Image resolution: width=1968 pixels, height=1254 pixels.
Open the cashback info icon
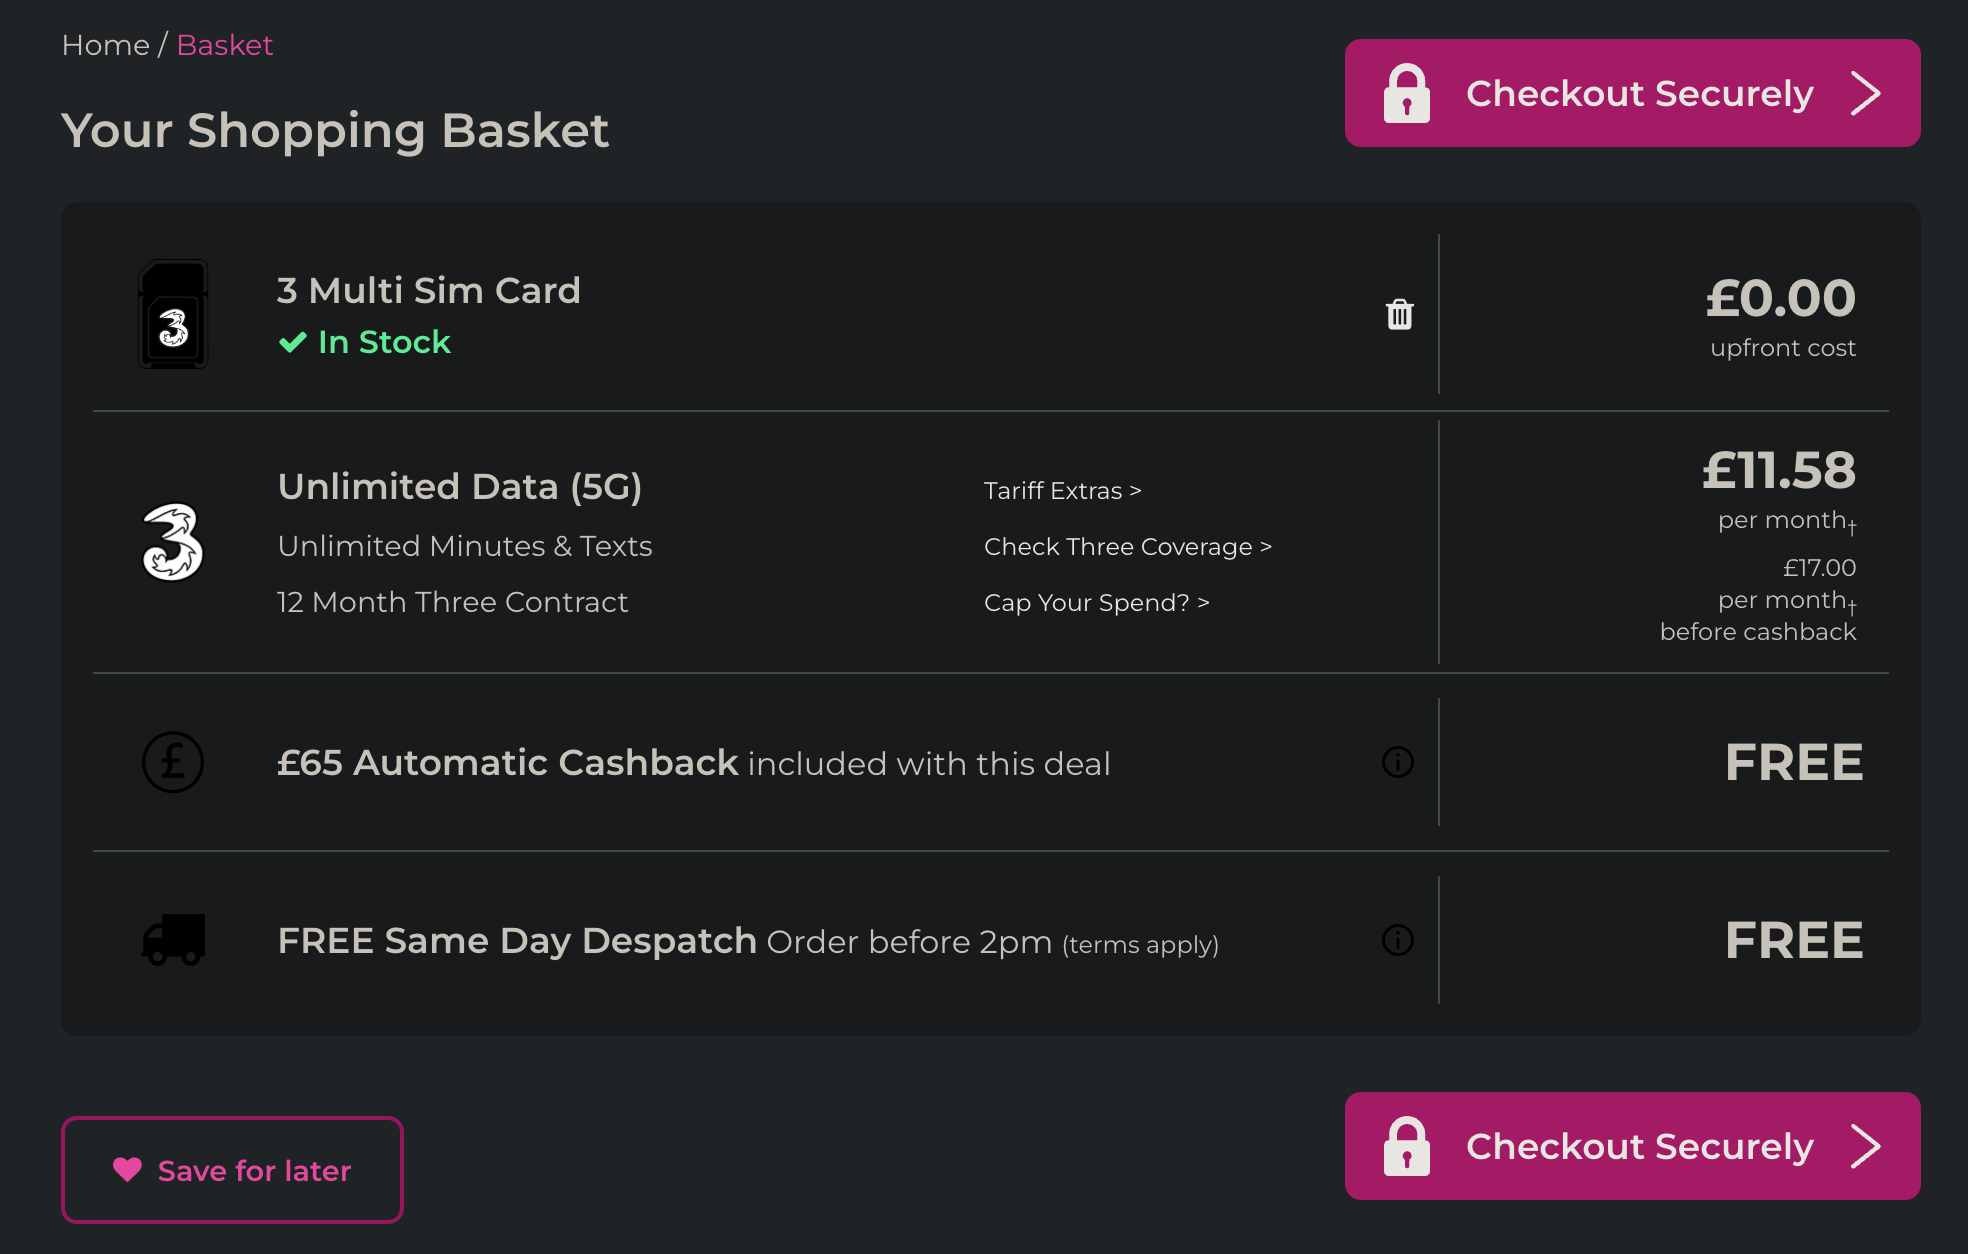(1397, 762)
